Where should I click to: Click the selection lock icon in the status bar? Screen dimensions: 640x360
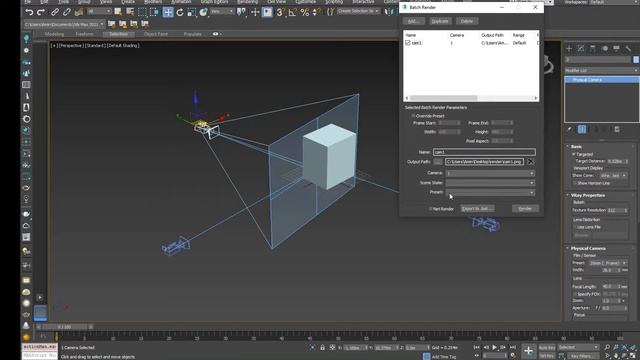[322, 347]
